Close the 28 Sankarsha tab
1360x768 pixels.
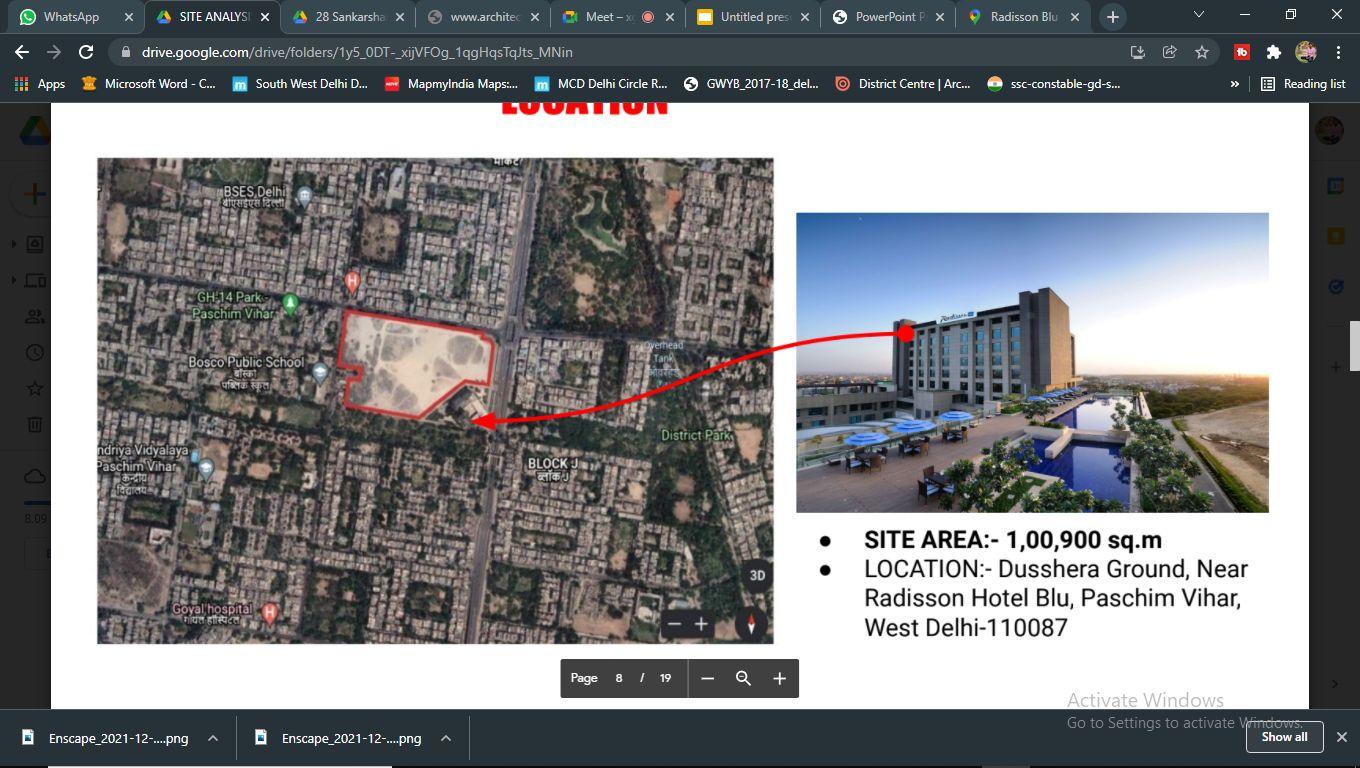[400, 17]
